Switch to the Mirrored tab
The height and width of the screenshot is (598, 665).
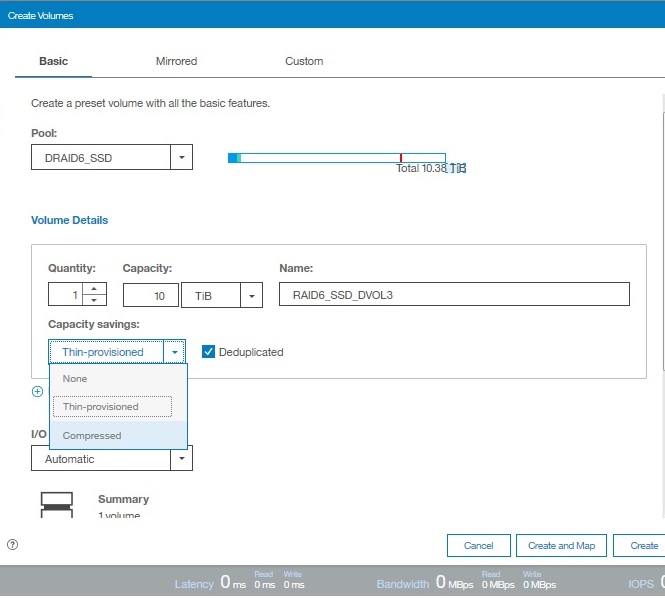[x=176, y=61]
